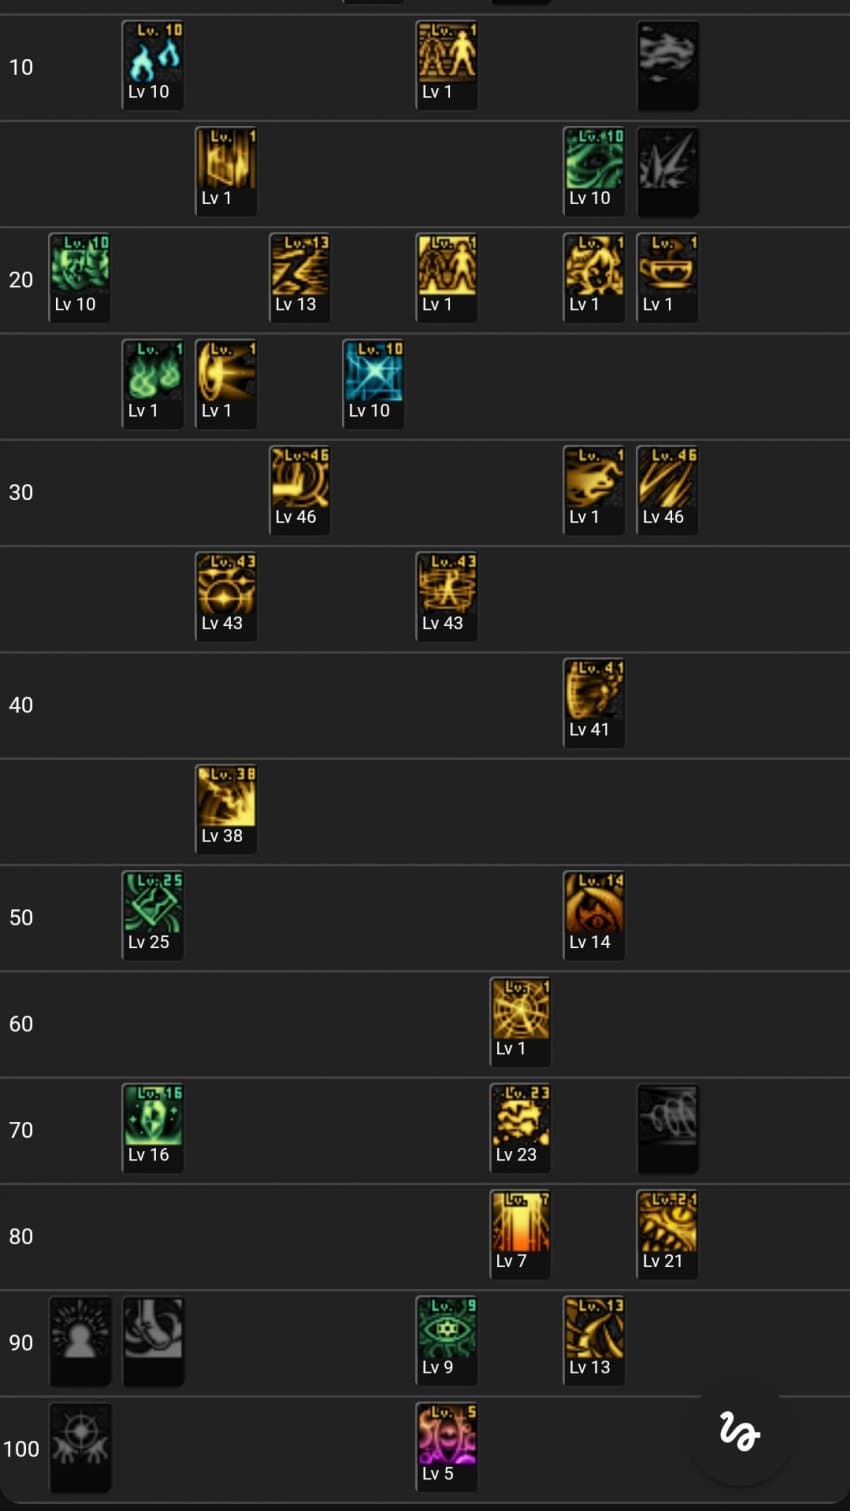Click the locked grey coil spring skill
Screen dimensions: 850x1511
click(667, 1128)
